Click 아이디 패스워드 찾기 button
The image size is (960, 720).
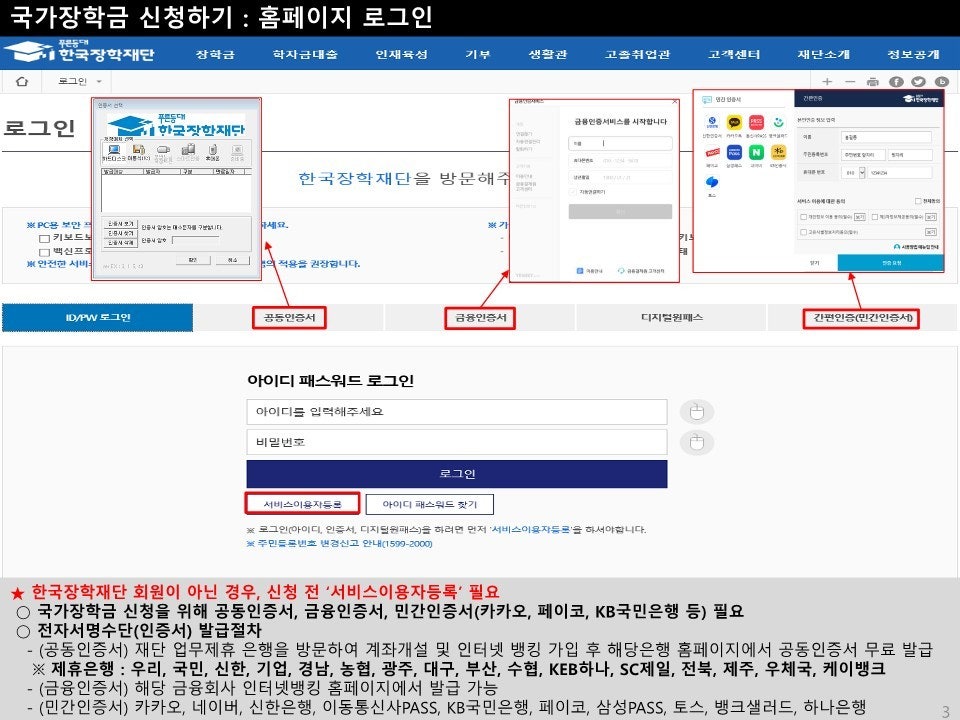tap(429, 504)
